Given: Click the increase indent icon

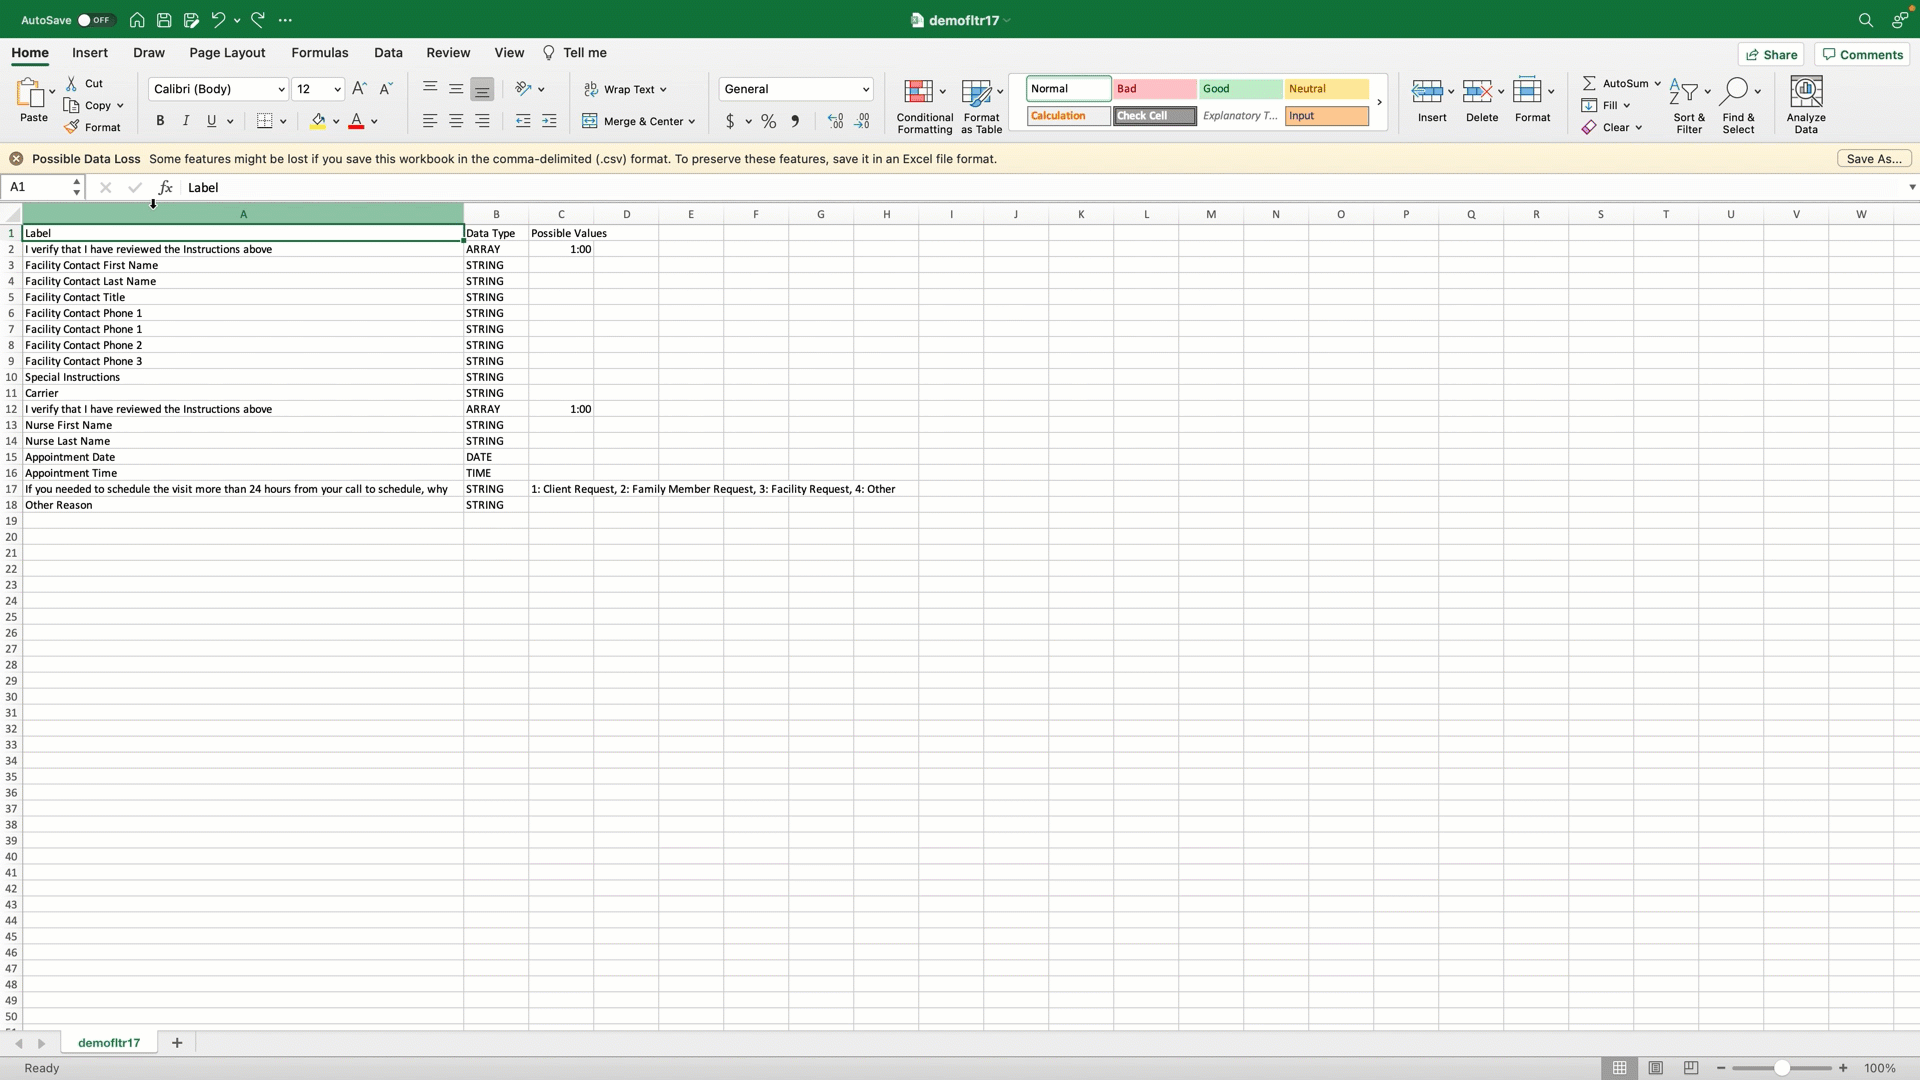Looking at the screenshot, I should click(x=549, y=121).
